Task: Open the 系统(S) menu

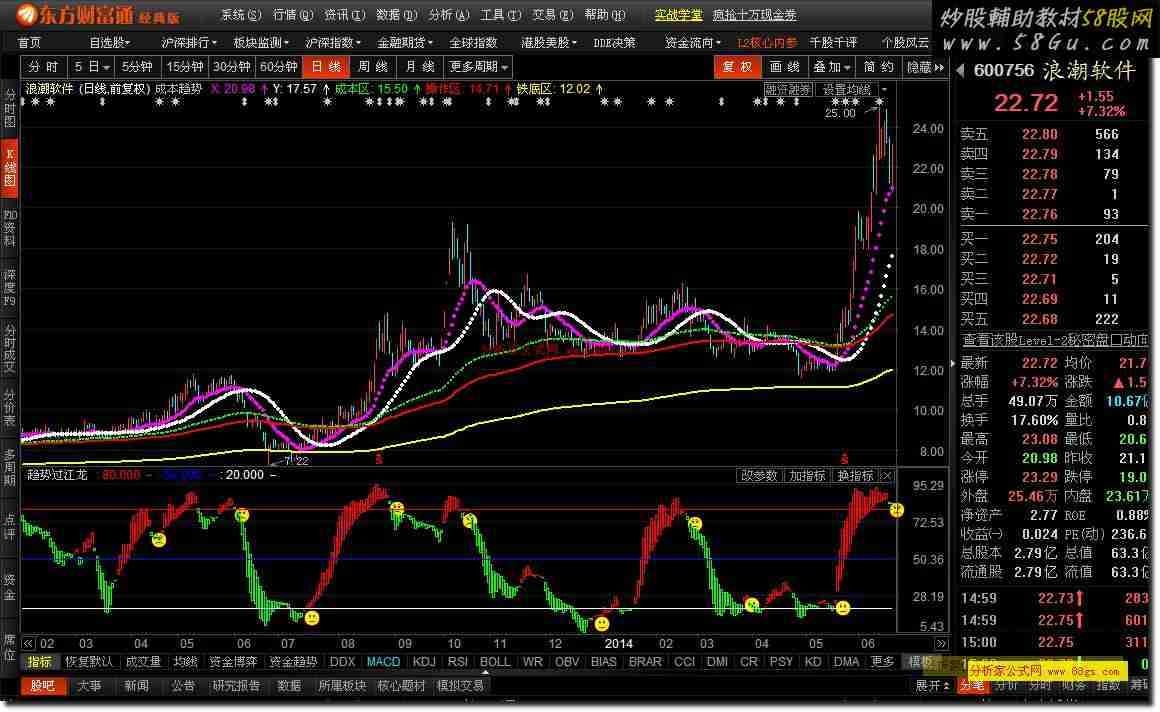Action: (241, 15)
